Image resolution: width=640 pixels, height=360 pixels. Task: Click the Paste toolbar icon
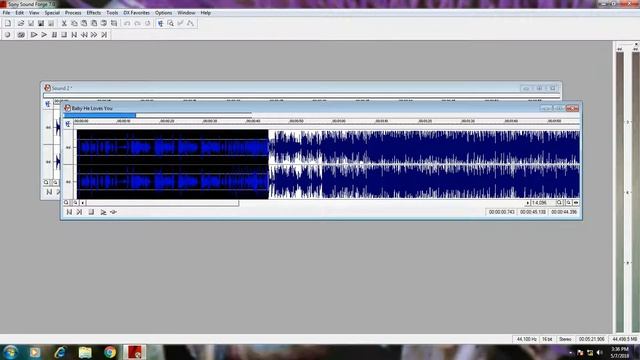(x=84, y=23)
